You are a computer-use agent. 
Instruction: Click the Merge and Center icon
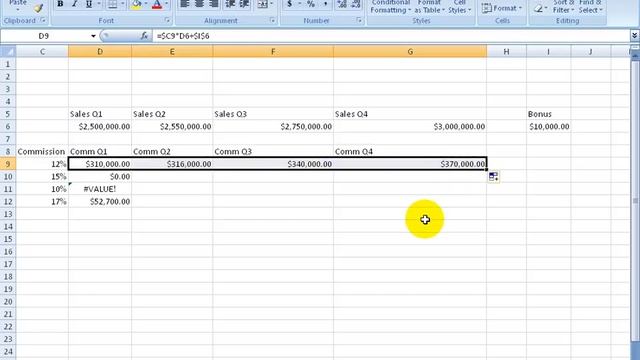(262, 4)
